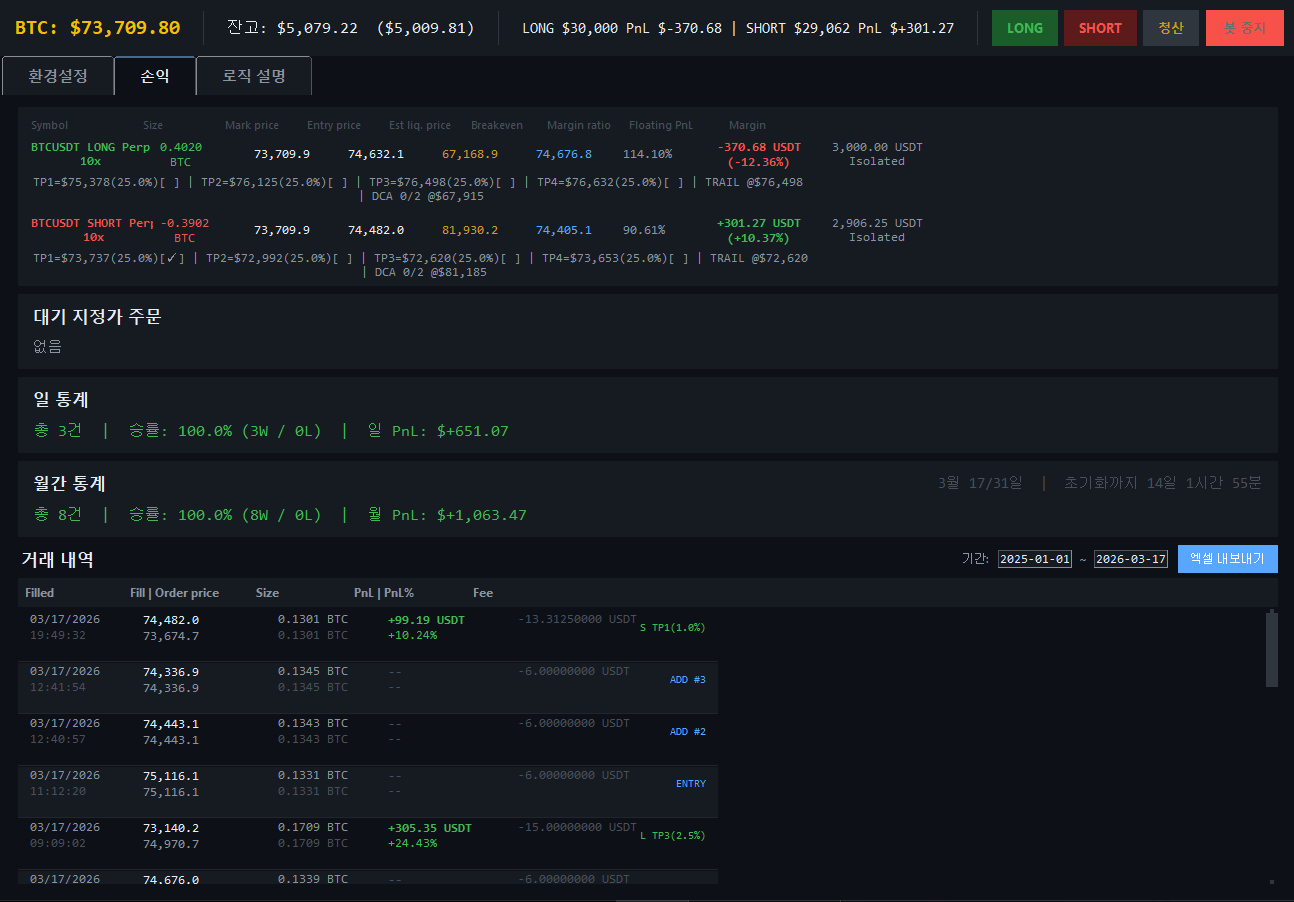Select the BTCUSDT LONG Perp symbol
The image size is (1294, 902).
[x=92, y=147]
